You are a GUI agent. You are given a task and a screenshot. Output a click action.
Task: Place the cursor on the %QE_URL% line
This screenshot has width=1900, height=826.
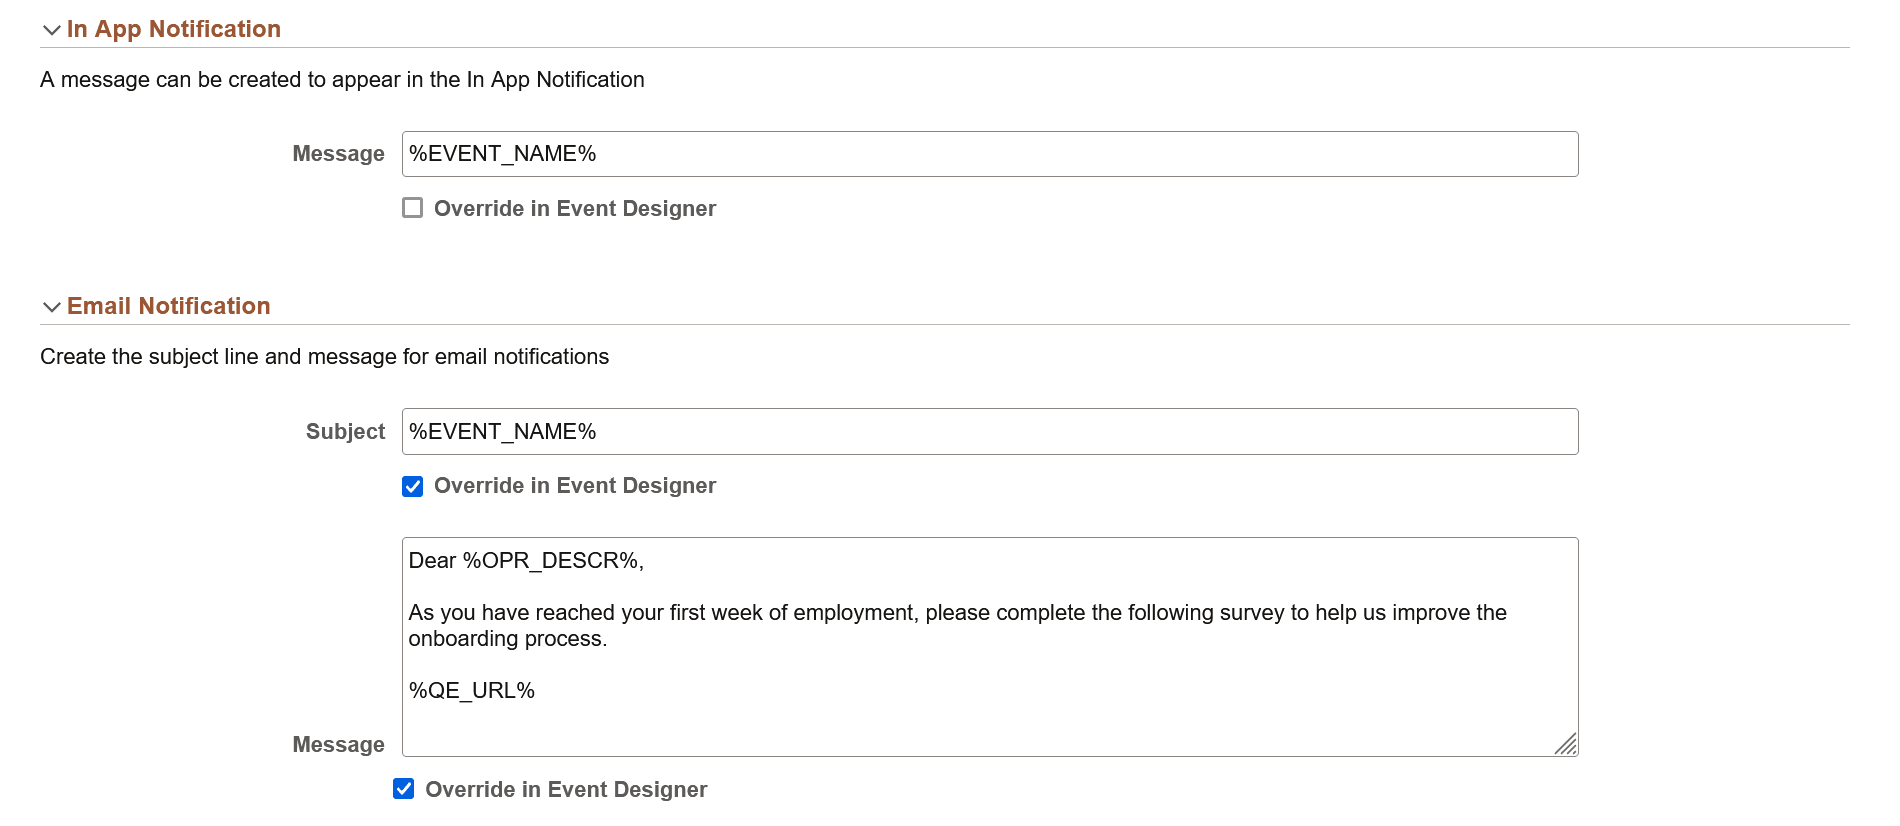471,690
